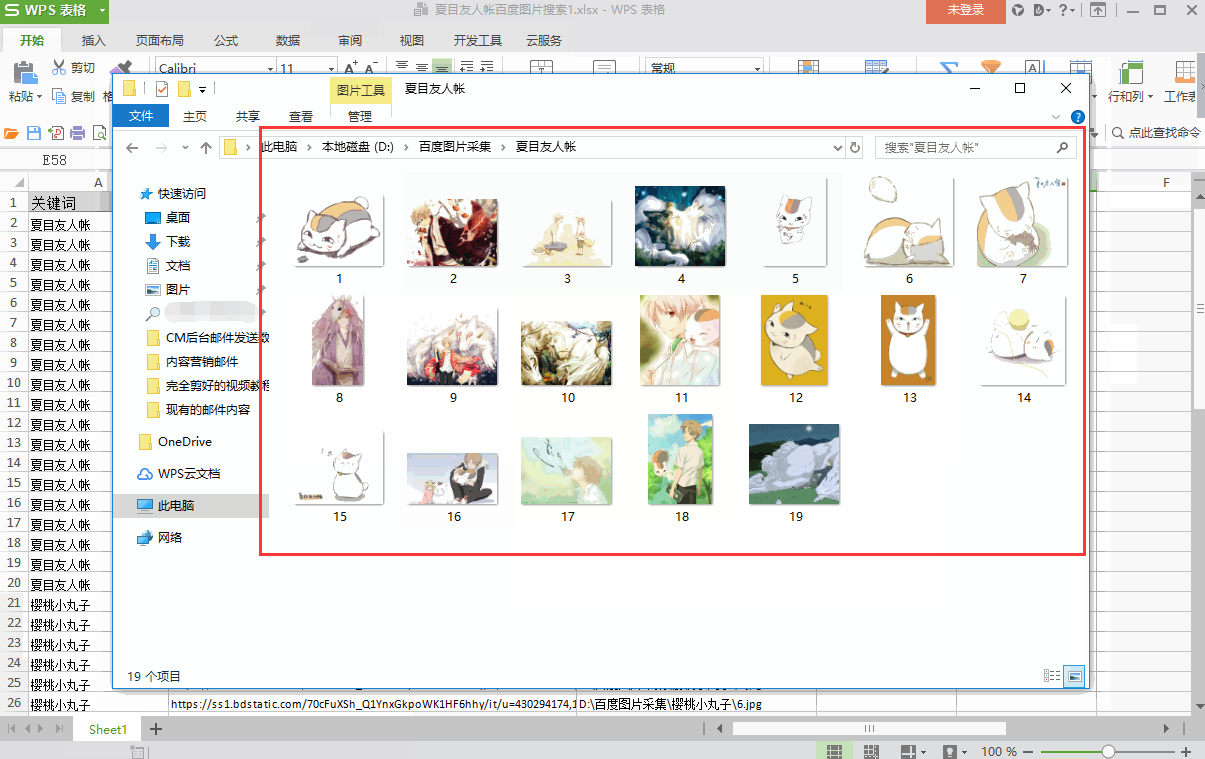Select OneDrive in Explorer sidebar

[185, 441]
